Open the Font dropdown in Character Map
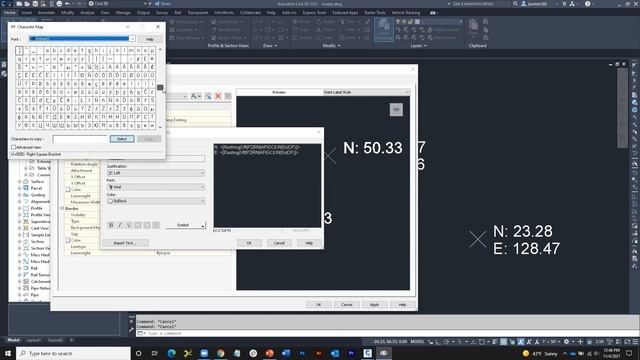Image resolution: width=640 pixels, height=360 pixels. (132, 39)
